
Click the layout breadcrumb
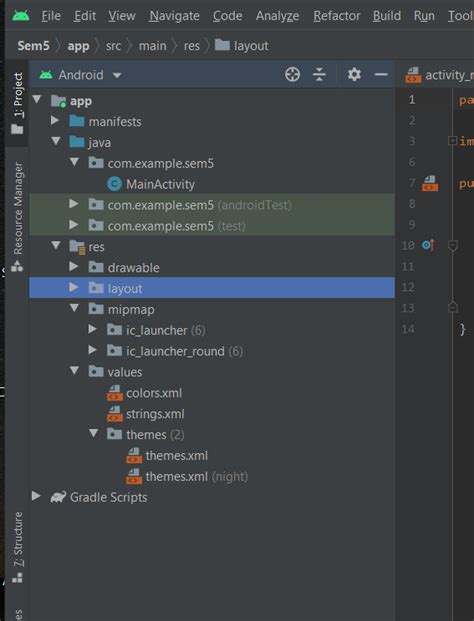pyautogui.click(x=241, y=46)
